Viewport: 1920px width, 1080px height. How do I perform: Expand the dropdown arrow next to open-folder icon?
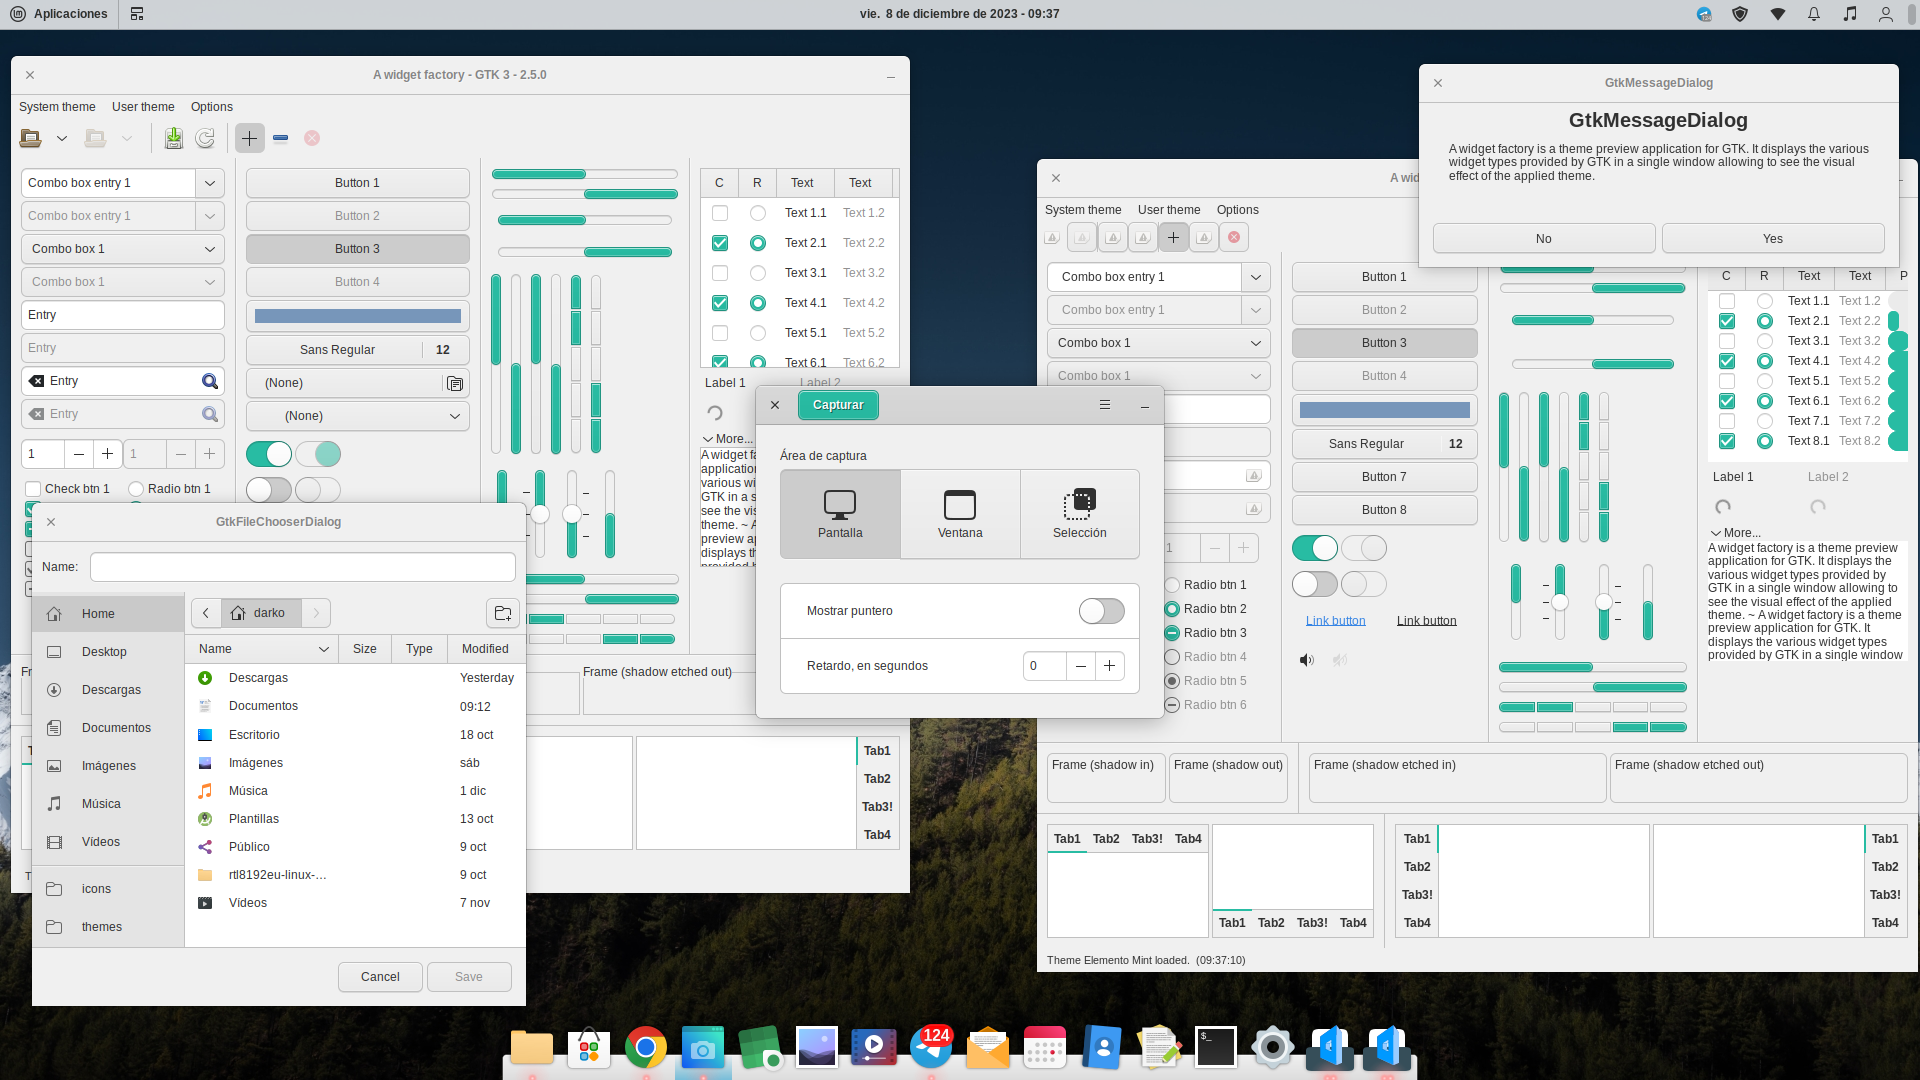click(62, 138)
